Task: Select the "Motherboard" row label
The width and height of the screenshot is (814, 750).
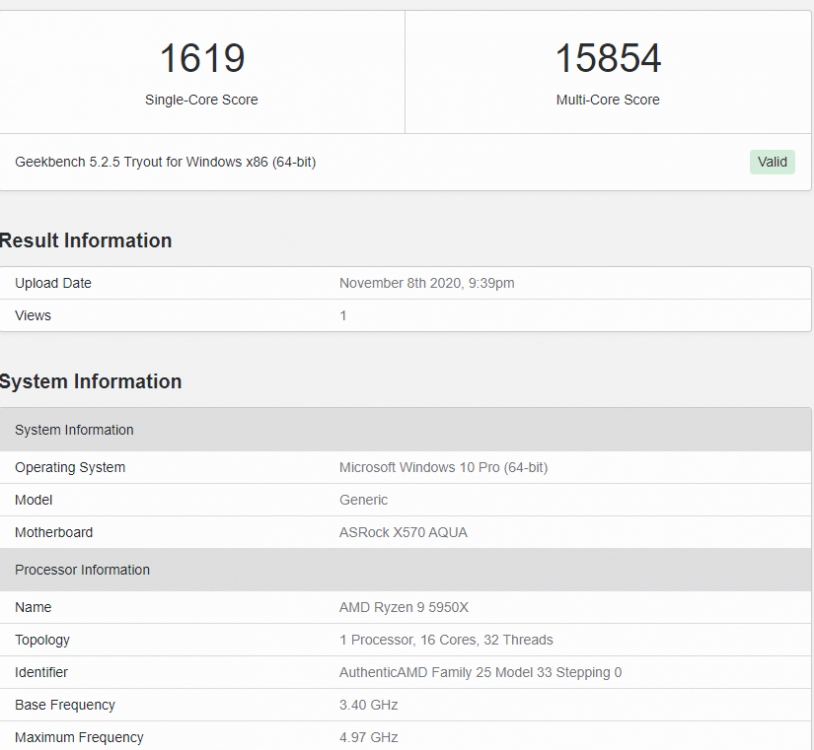Action: pos(54,533)
